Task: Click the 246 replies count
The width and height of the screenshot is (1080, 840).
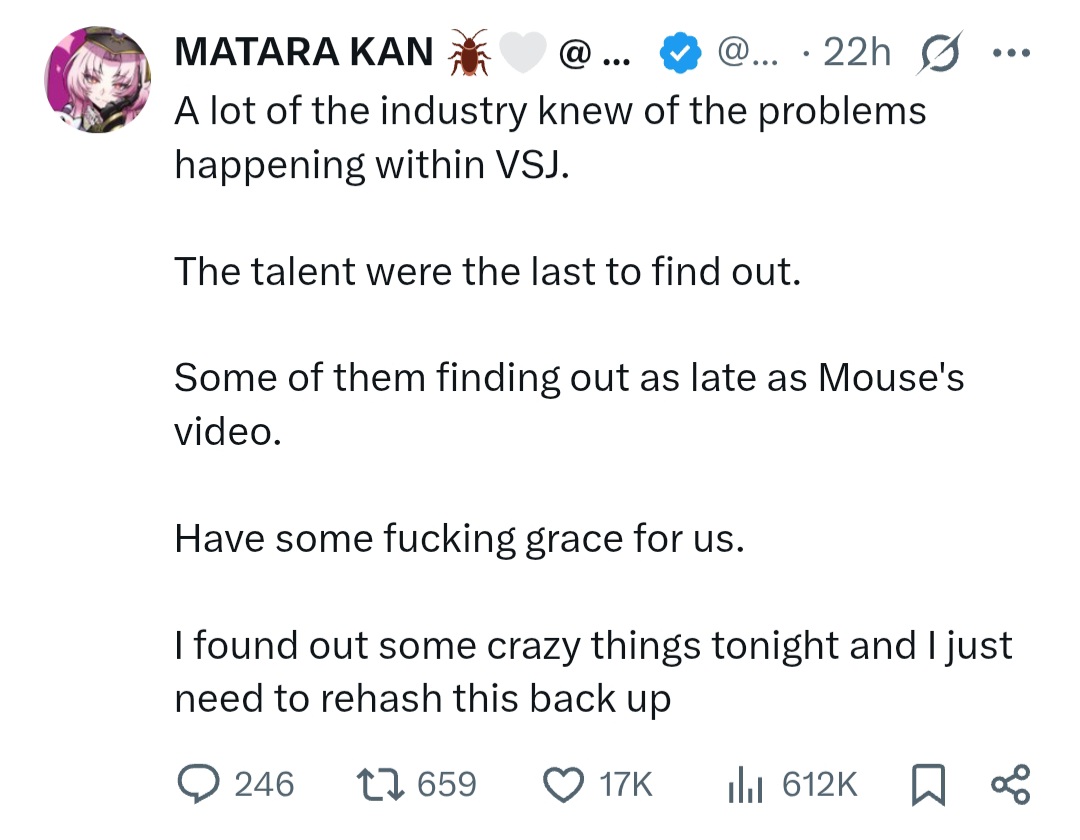Action: click(x=264, y=784)
